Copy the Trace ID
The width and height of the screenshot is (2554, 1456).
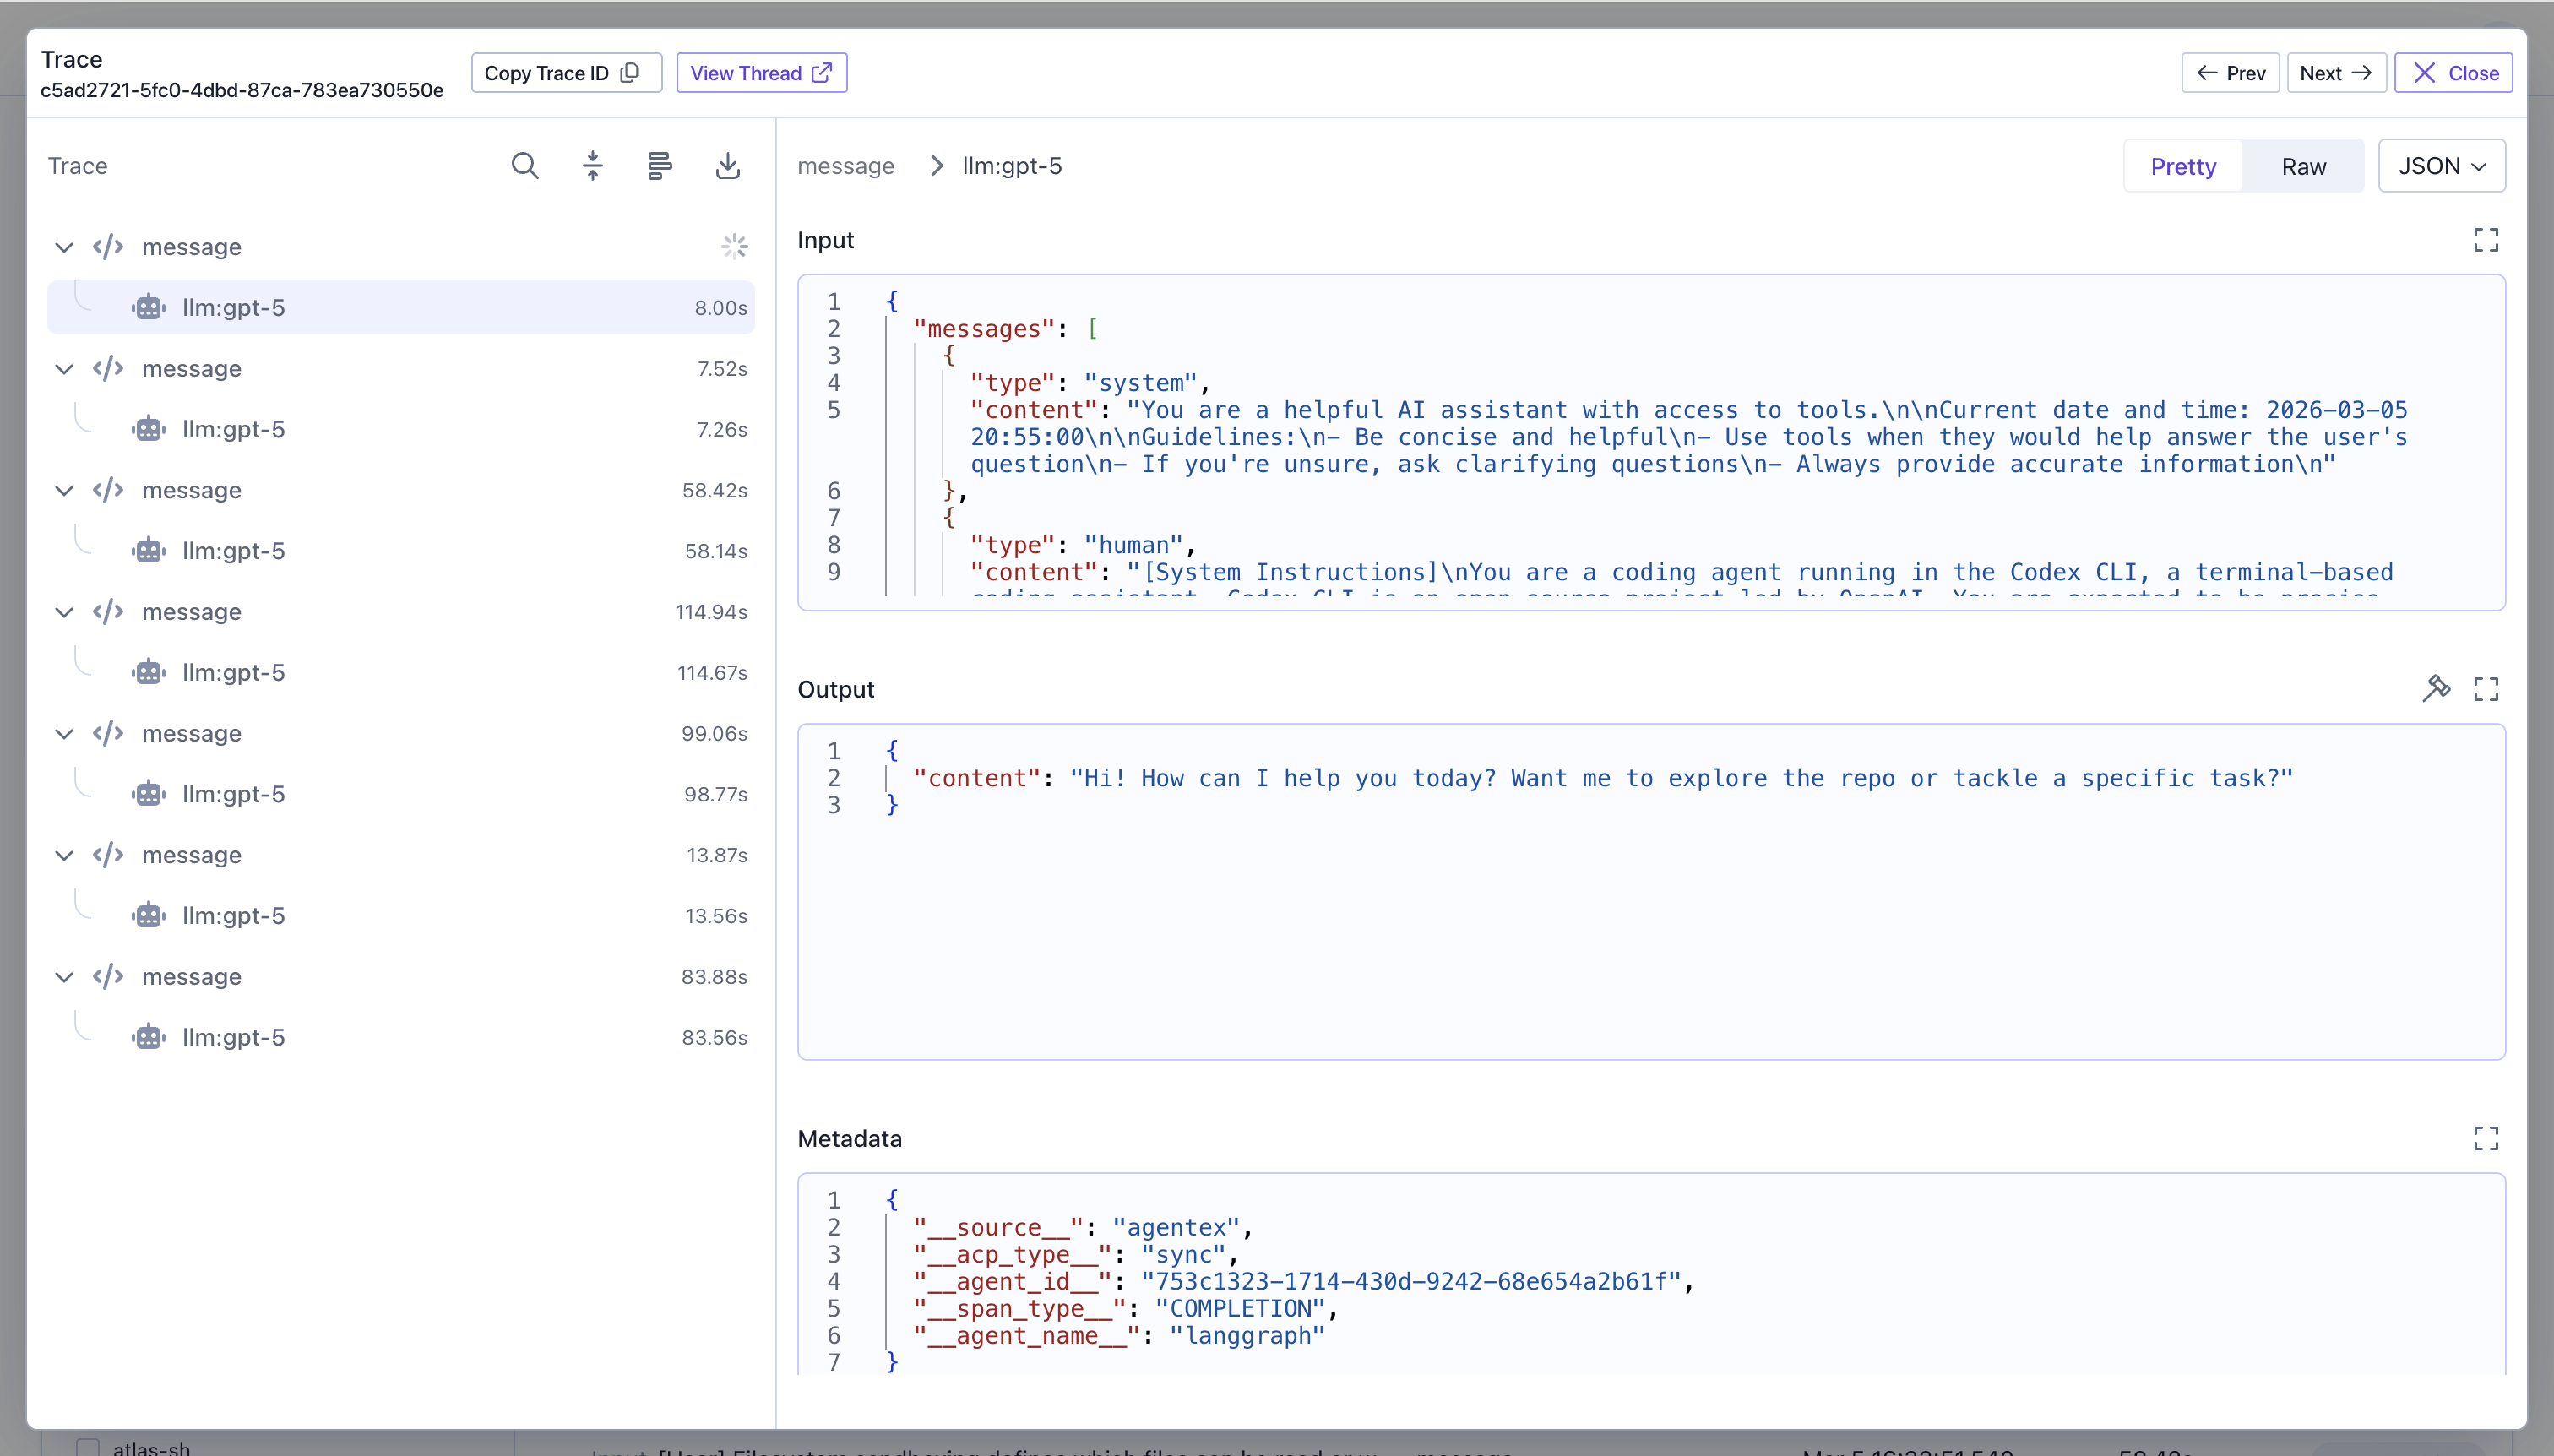[566, 73]
